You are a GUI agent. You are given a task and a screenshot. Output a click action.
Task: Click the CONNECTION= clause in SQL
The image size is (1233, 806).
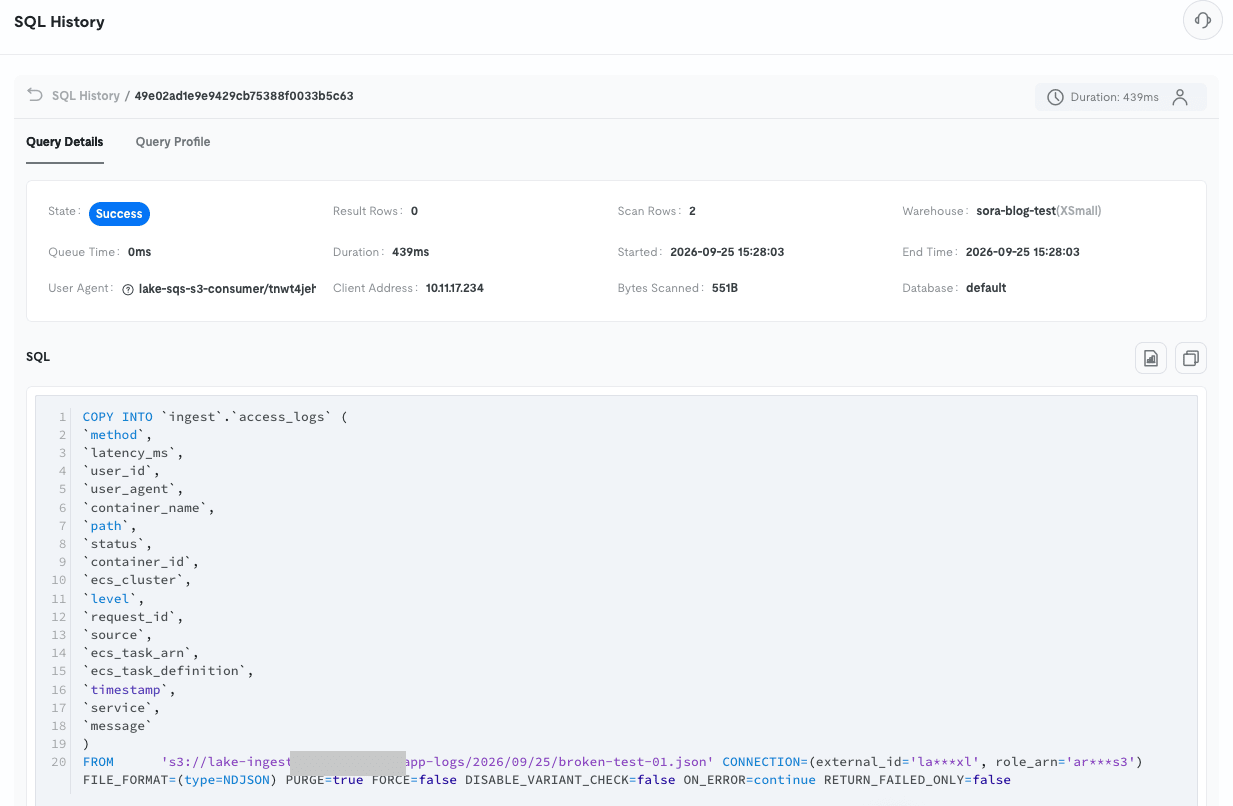[x=932, y=762]
